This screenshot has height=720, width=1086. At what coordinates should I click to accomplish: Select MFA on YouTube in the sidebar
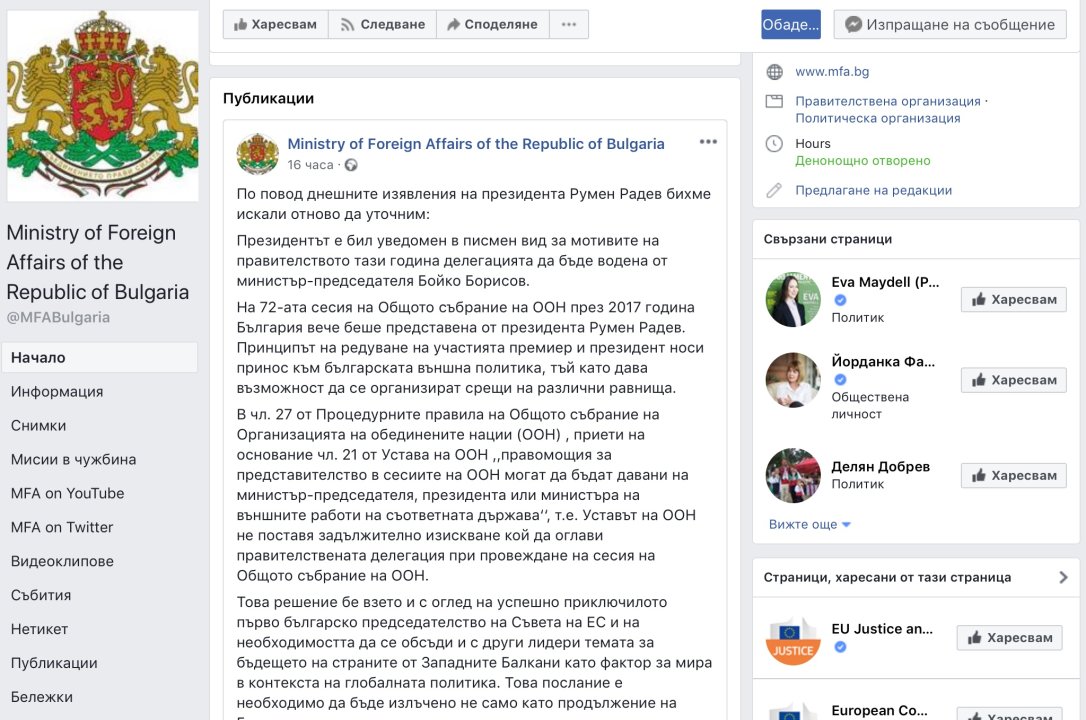click(67, 494)
